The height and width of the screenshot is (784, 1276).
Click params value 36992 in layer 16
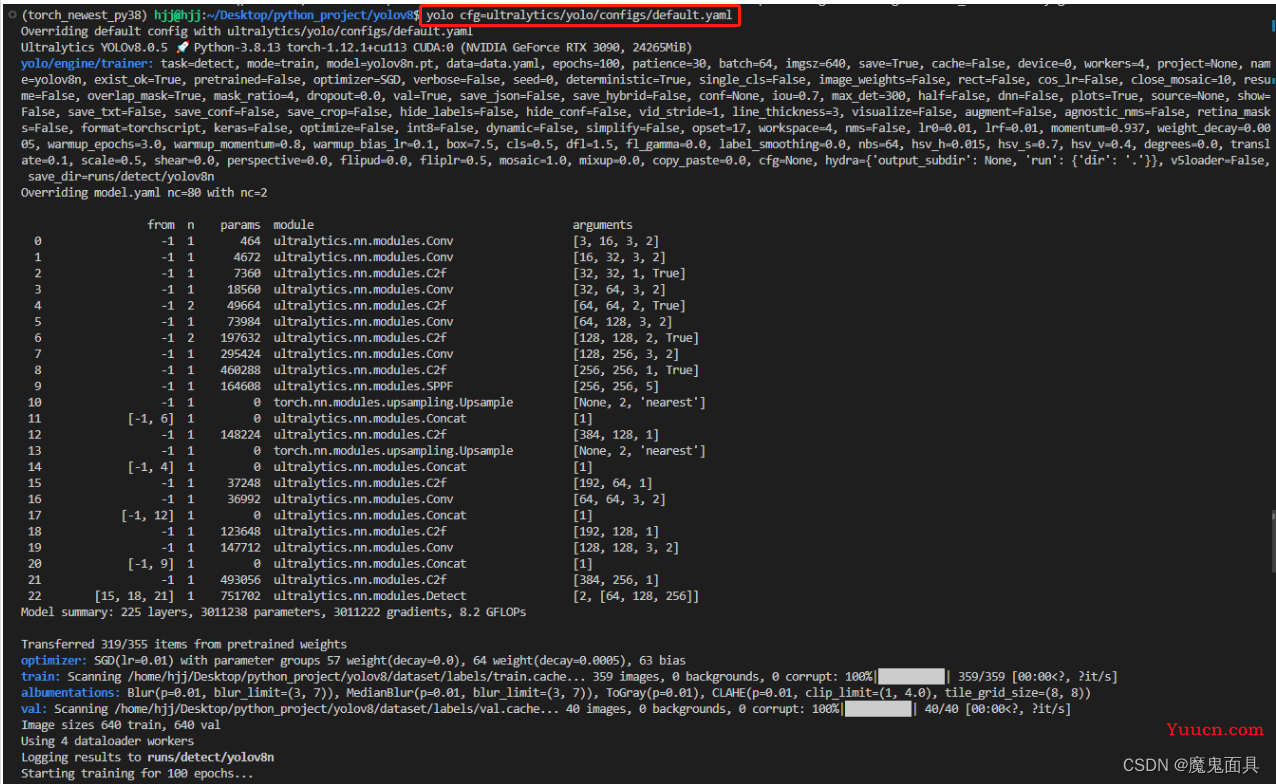coord(244,499)
